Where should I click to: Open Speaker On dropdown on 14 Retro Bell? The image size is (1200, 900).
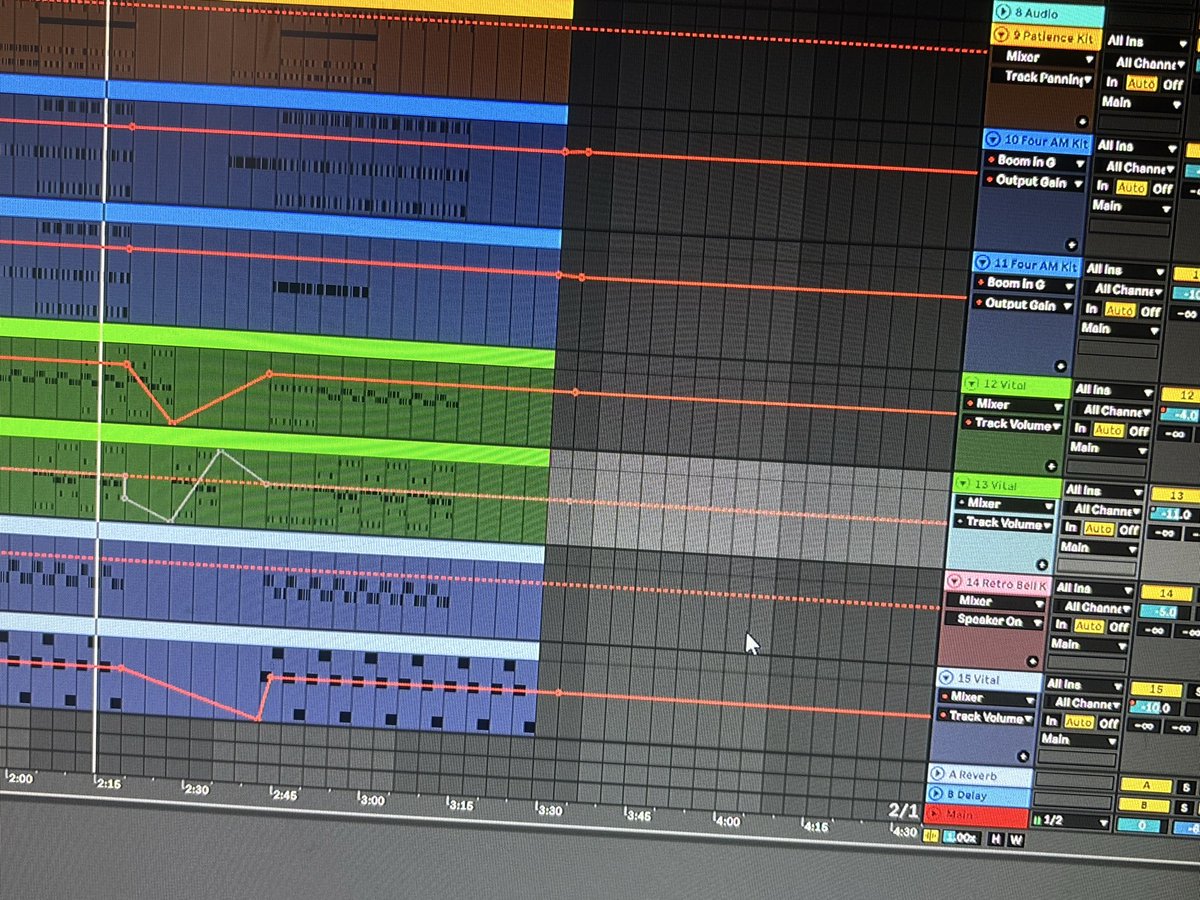coord(995,620)
